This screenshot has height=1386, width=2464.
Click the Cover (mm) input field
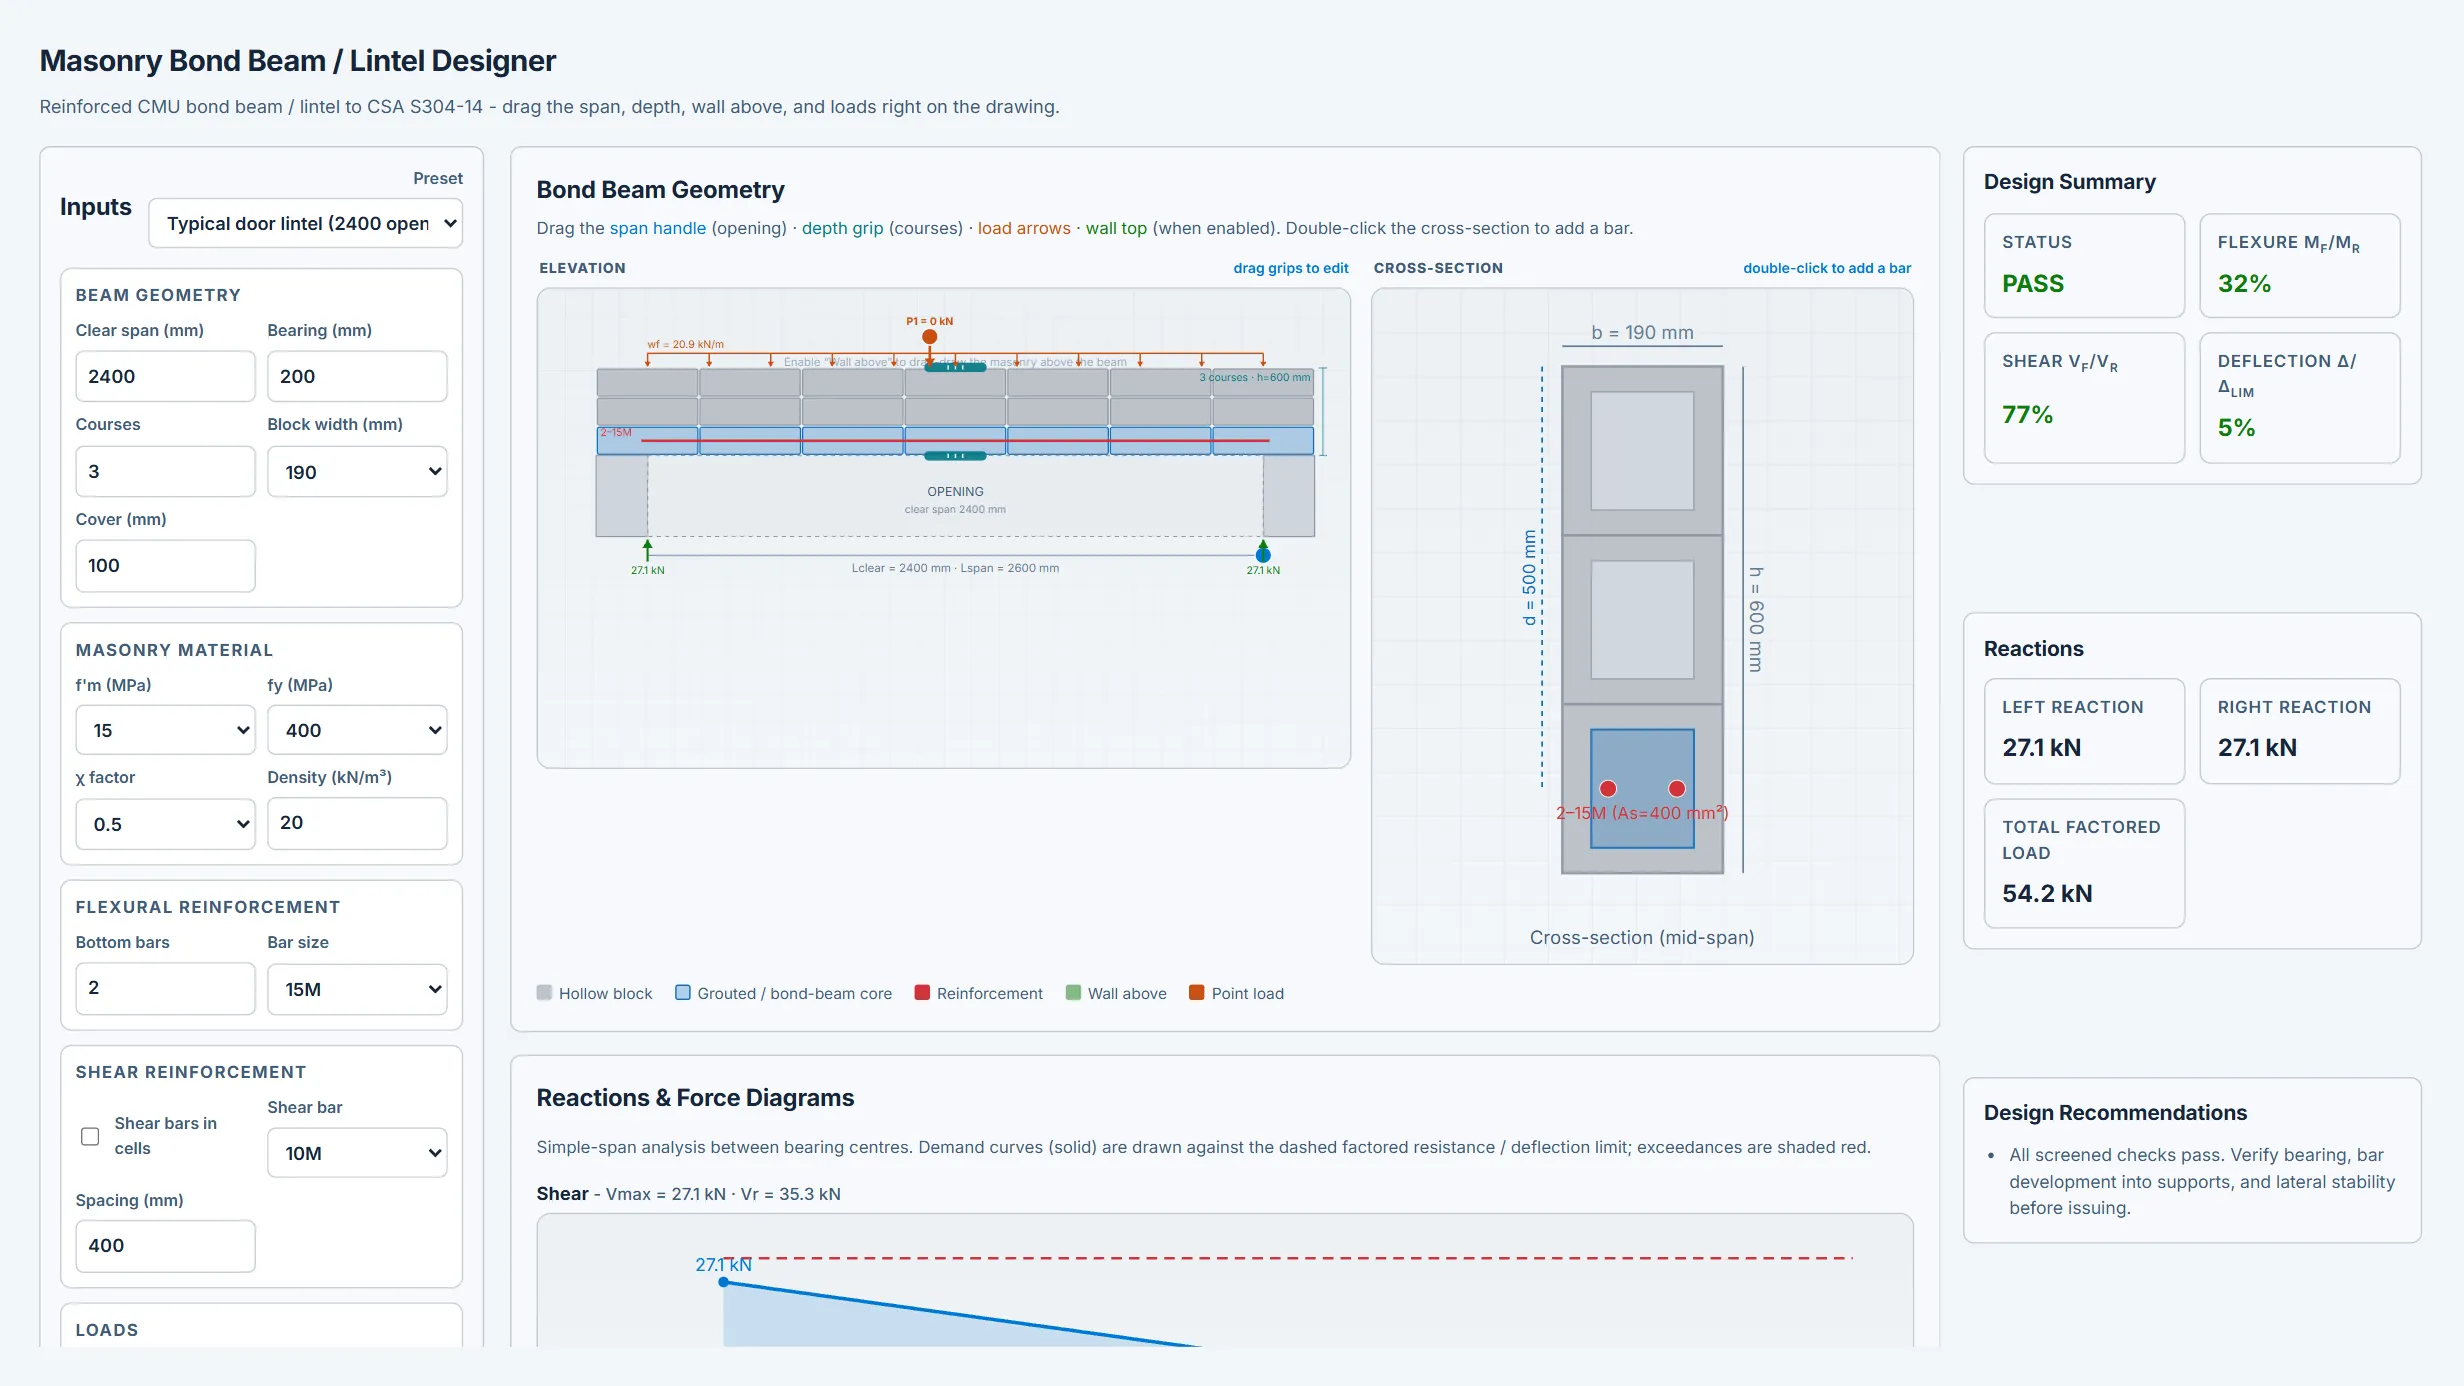click(x=165, y=565)
